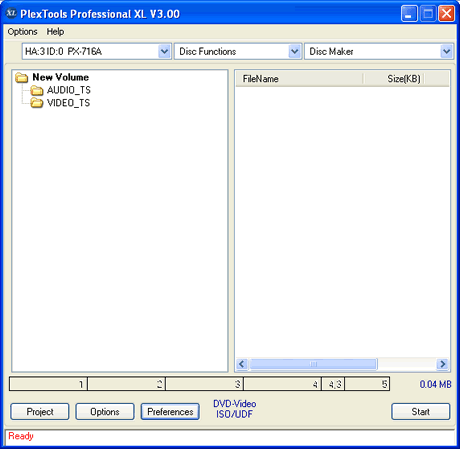Open the Preferences button
460x449 pixels.
170,412
